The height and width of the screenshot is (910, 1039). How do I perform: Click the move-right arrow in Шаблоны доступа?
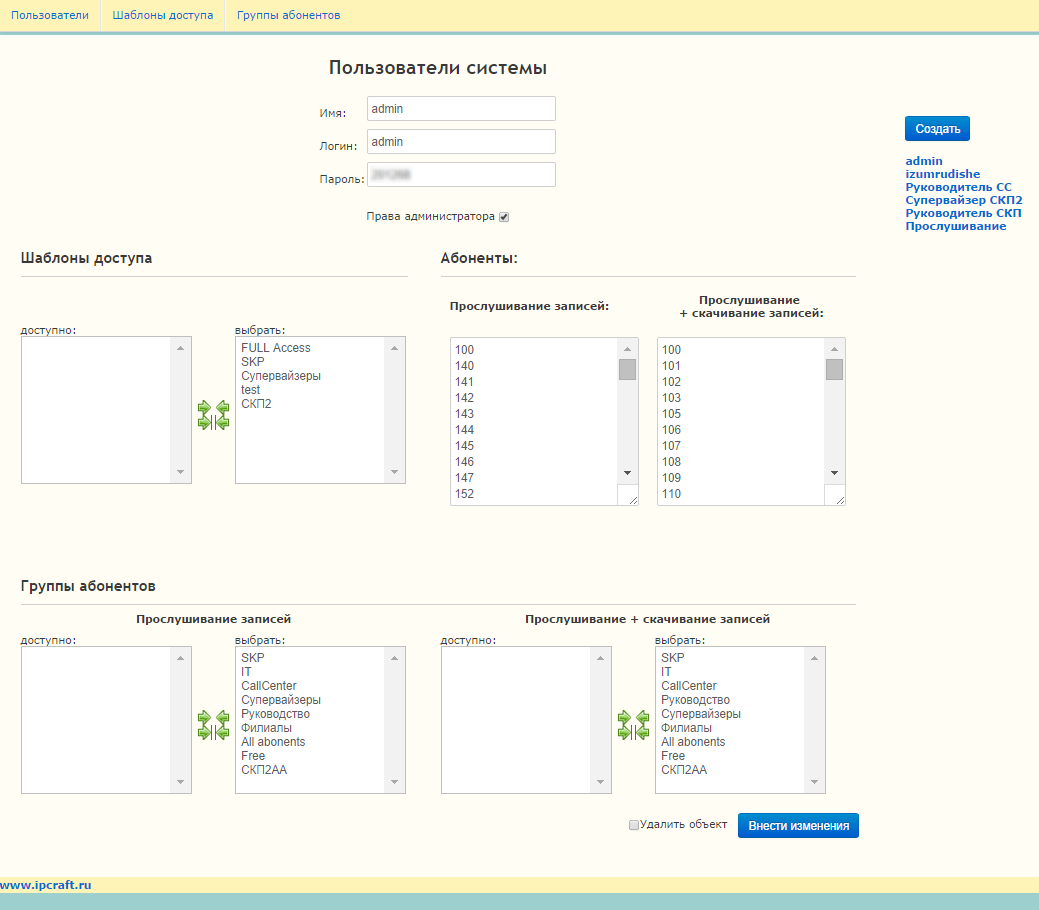coord(204,407)
